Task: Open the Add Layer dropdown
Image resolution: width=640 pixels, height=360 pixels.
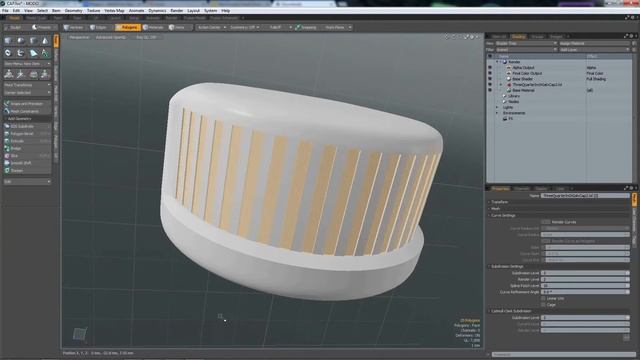Action: pyautogui.click(x=594, y=49)
